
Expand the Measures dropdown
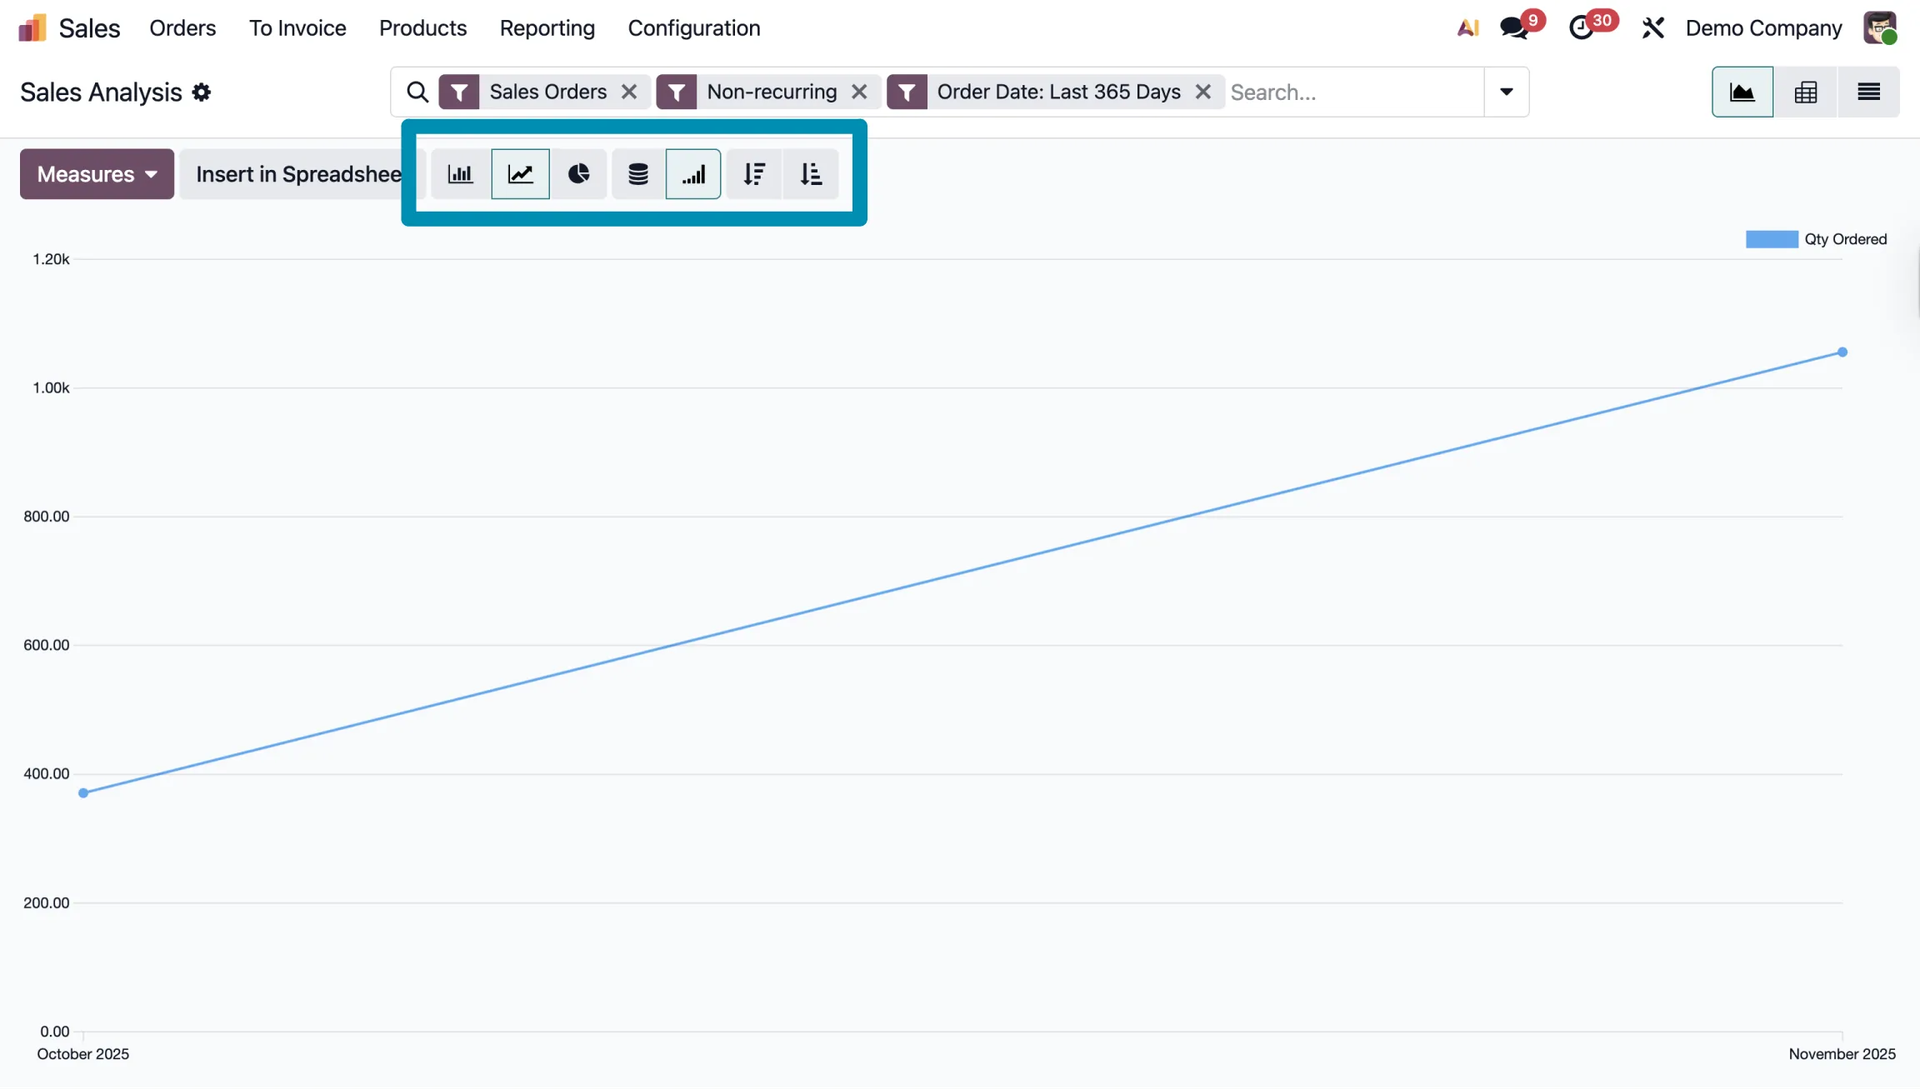[97, 174]
